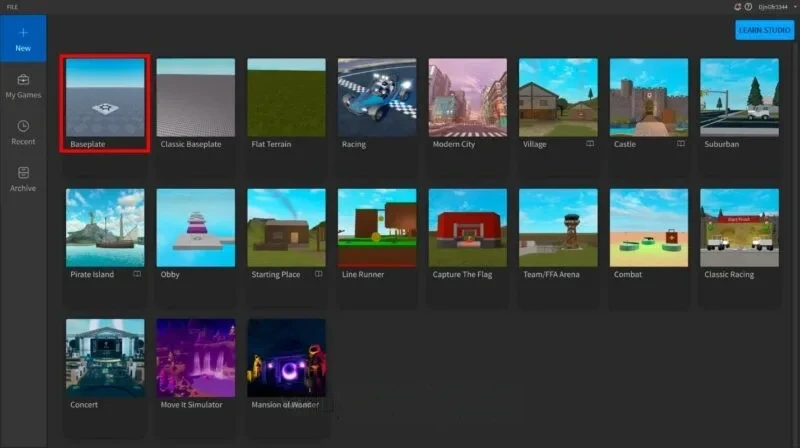
Task: Open the username account dropdown
Action: point(778,7)
